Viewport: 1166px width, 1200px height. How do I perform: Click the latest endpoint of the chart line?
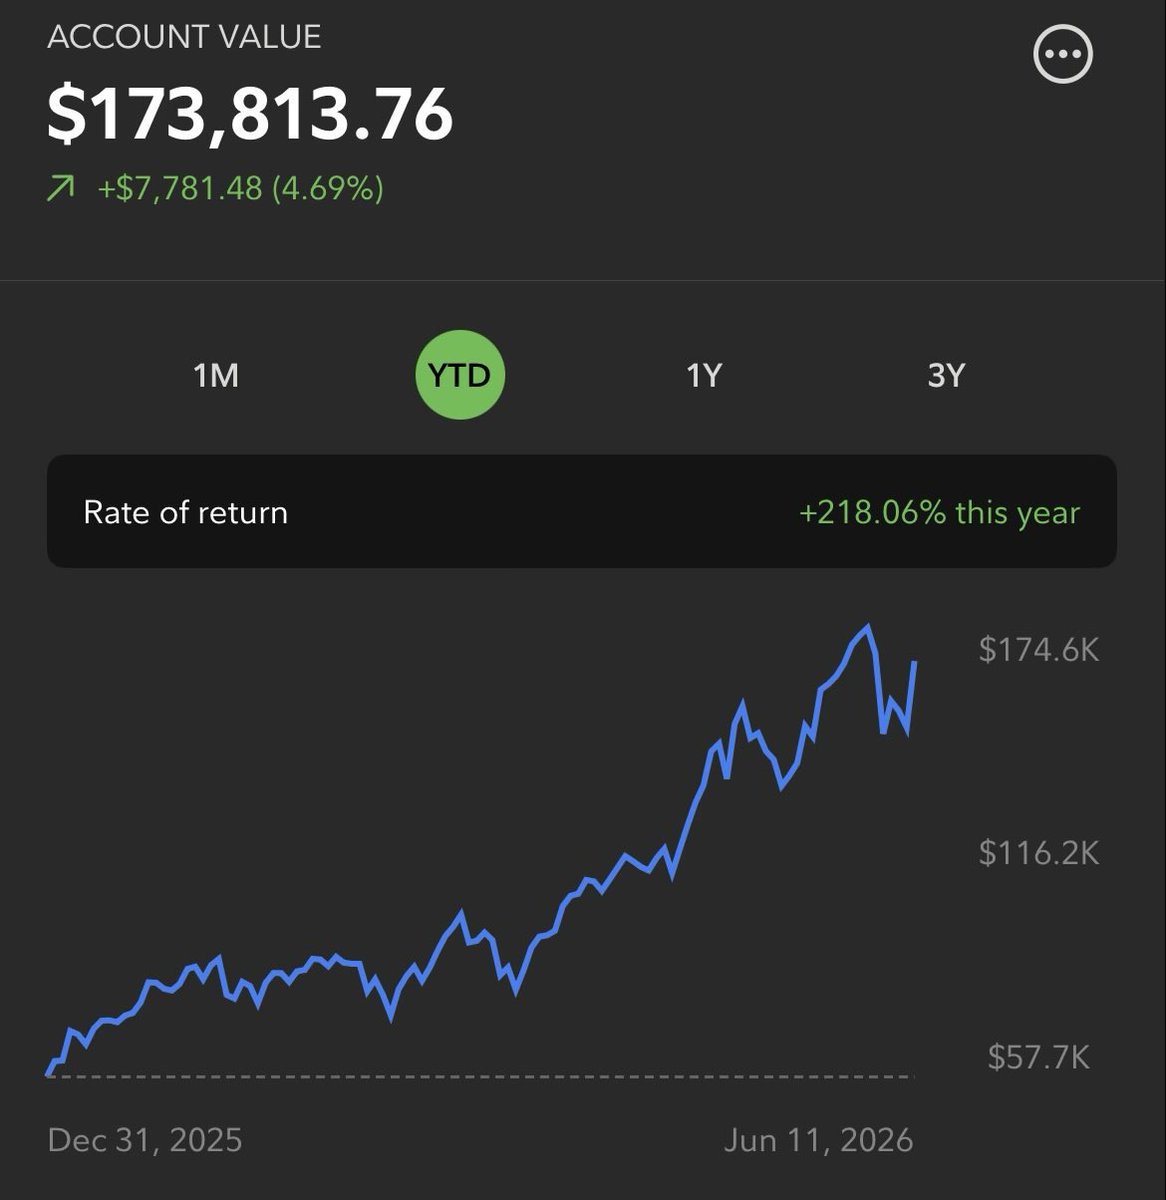tap(914, 662)
